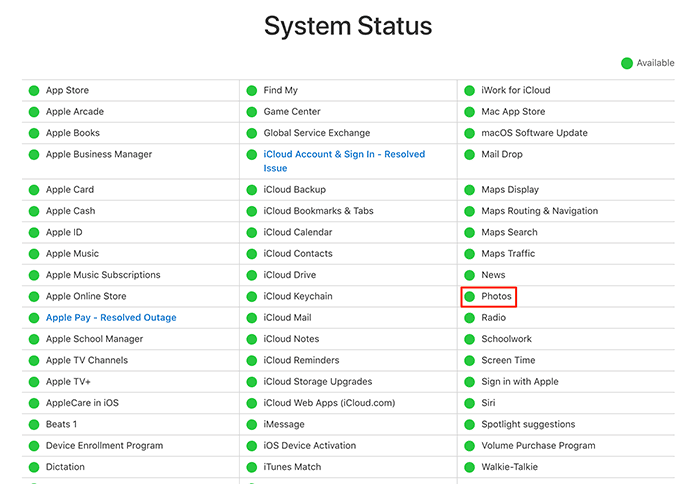Viewport: 680px width, 484px height.
Task: Click status dot next to Apple Card
Action: coord(34,190)
